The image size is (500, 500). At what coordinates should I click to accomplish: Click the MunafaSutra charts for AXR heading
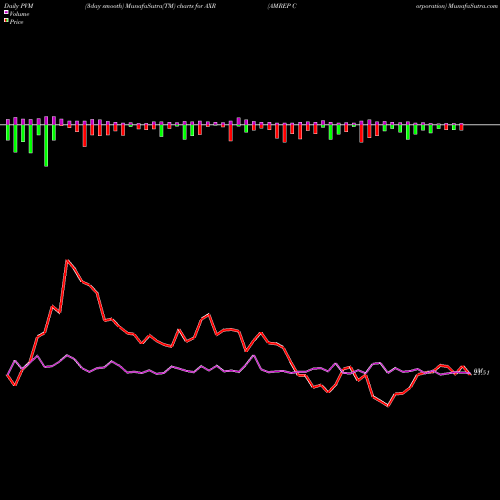tap(150, 6)
